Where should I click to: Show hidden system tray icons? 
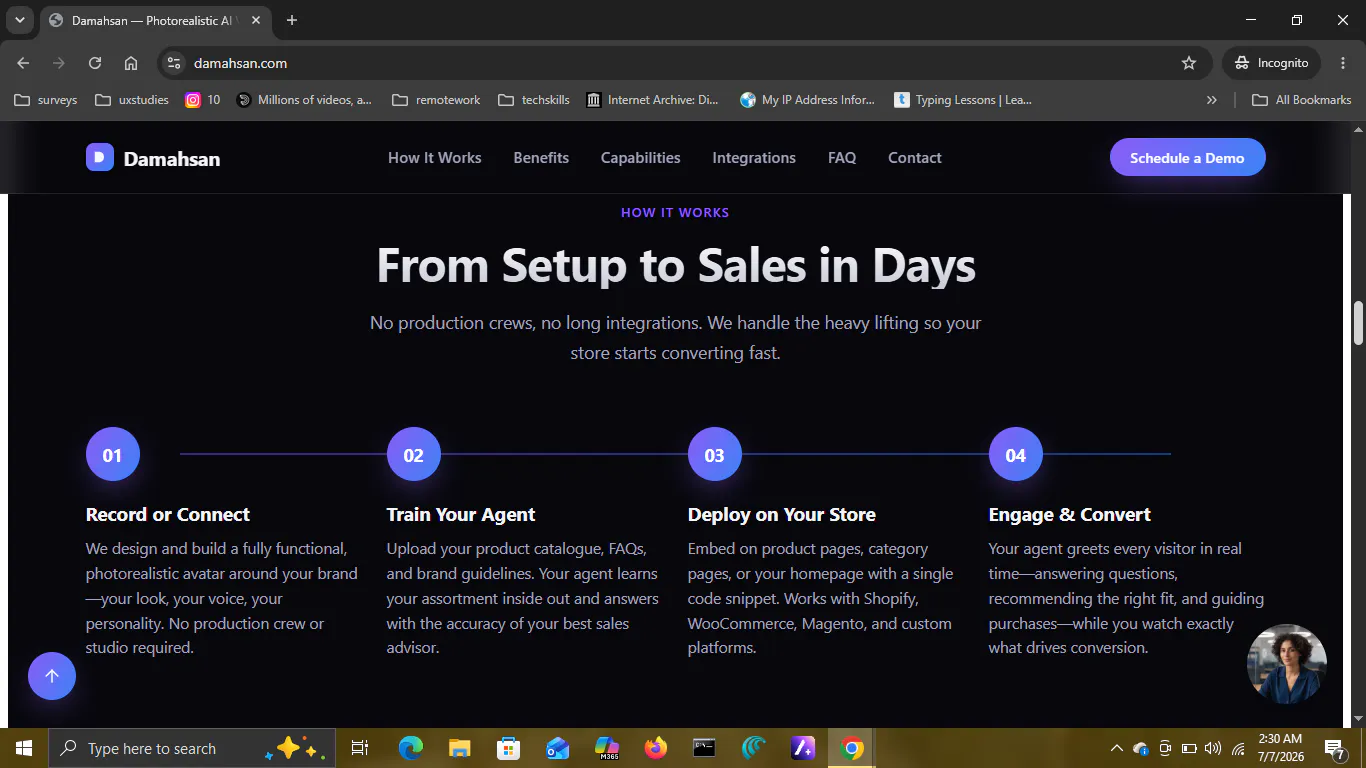[x=1117, y=748]
